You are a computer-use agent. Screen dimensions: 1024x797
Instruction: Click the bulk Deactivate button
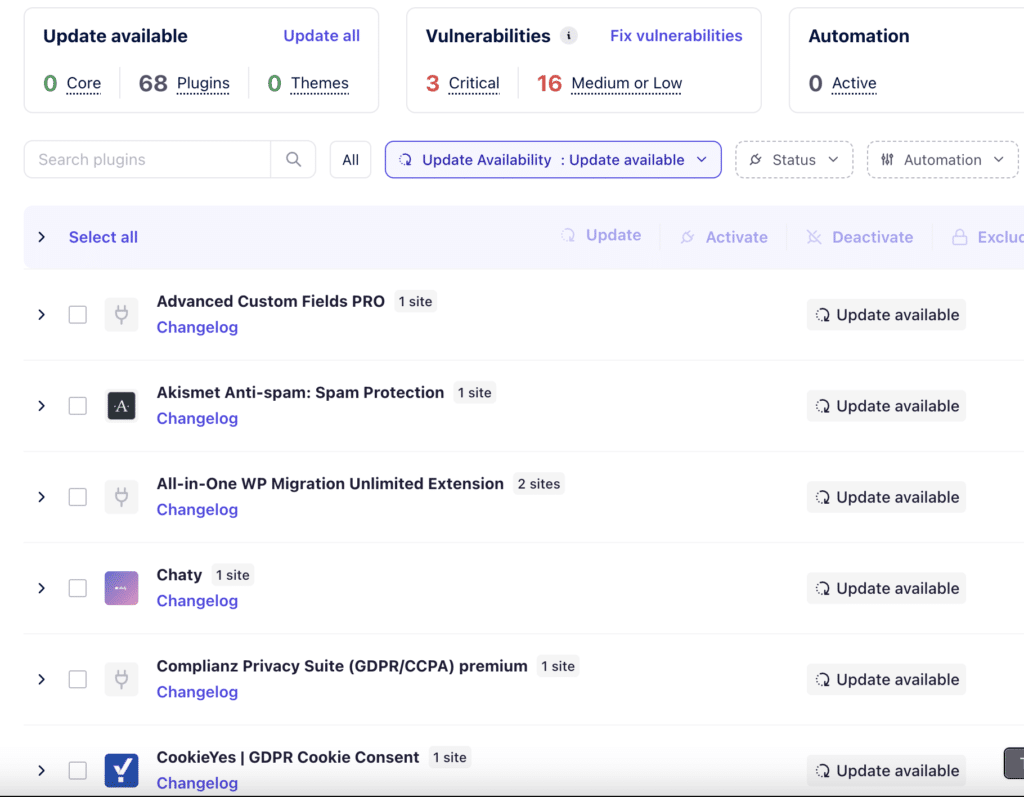(859, 237)
